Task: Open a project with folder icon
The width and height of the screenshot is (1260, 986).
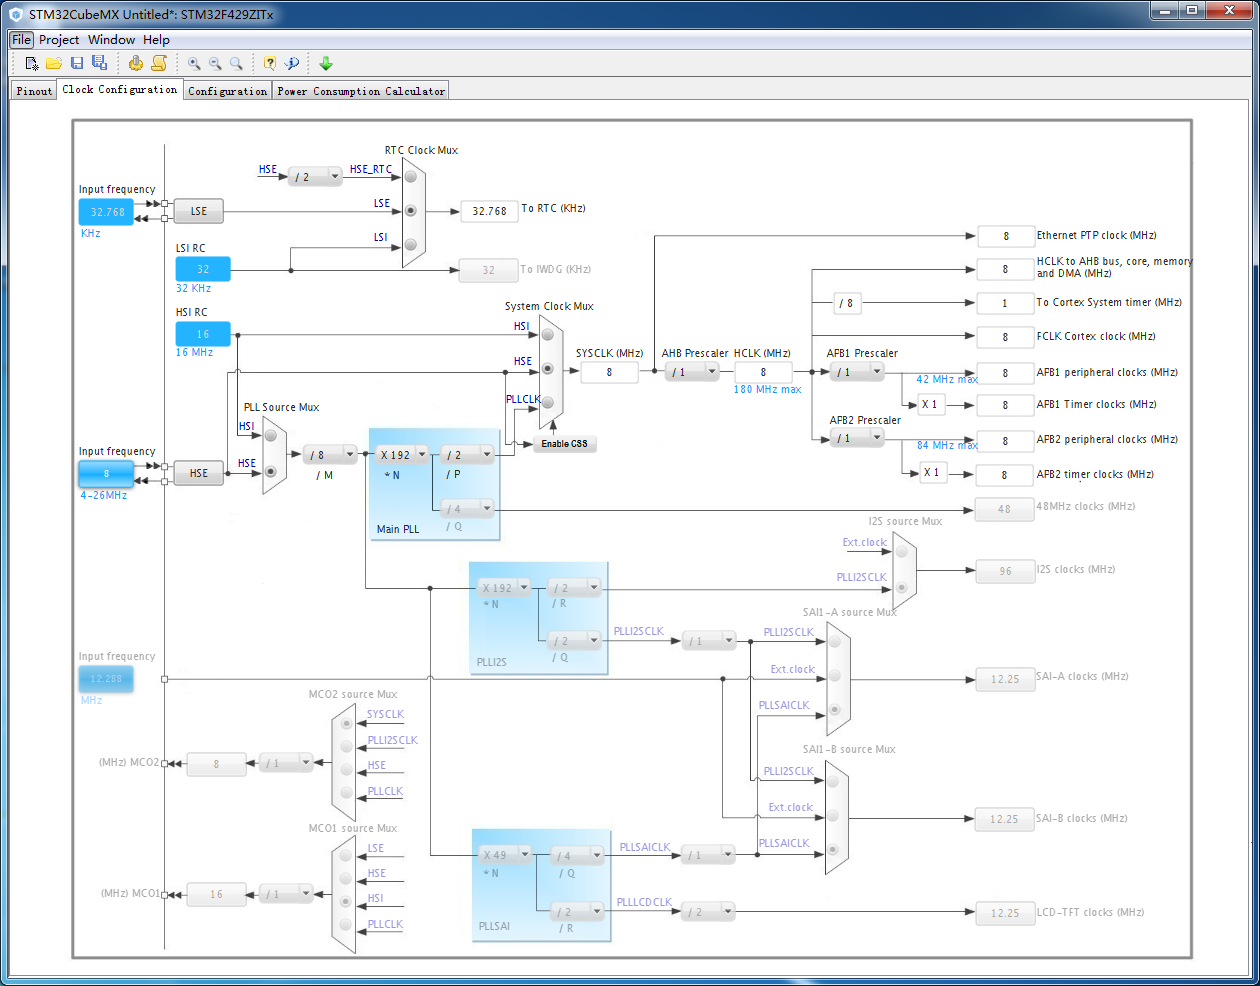Action: pyautogui.click(x=54, y=63)
